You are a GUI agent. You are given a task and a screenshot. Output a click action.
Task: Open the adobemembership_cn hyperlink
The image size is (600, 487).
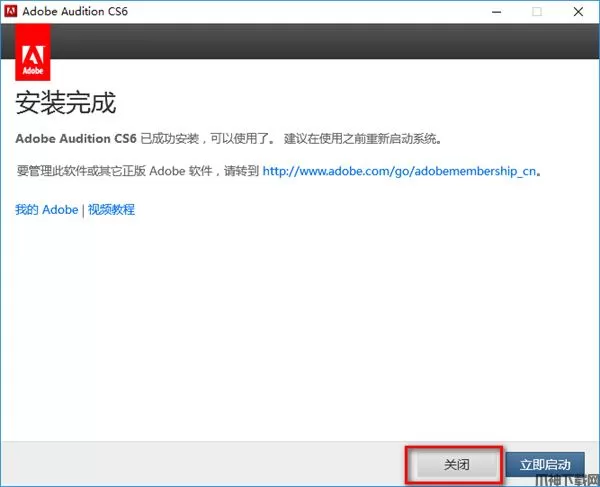coord(399,171)
